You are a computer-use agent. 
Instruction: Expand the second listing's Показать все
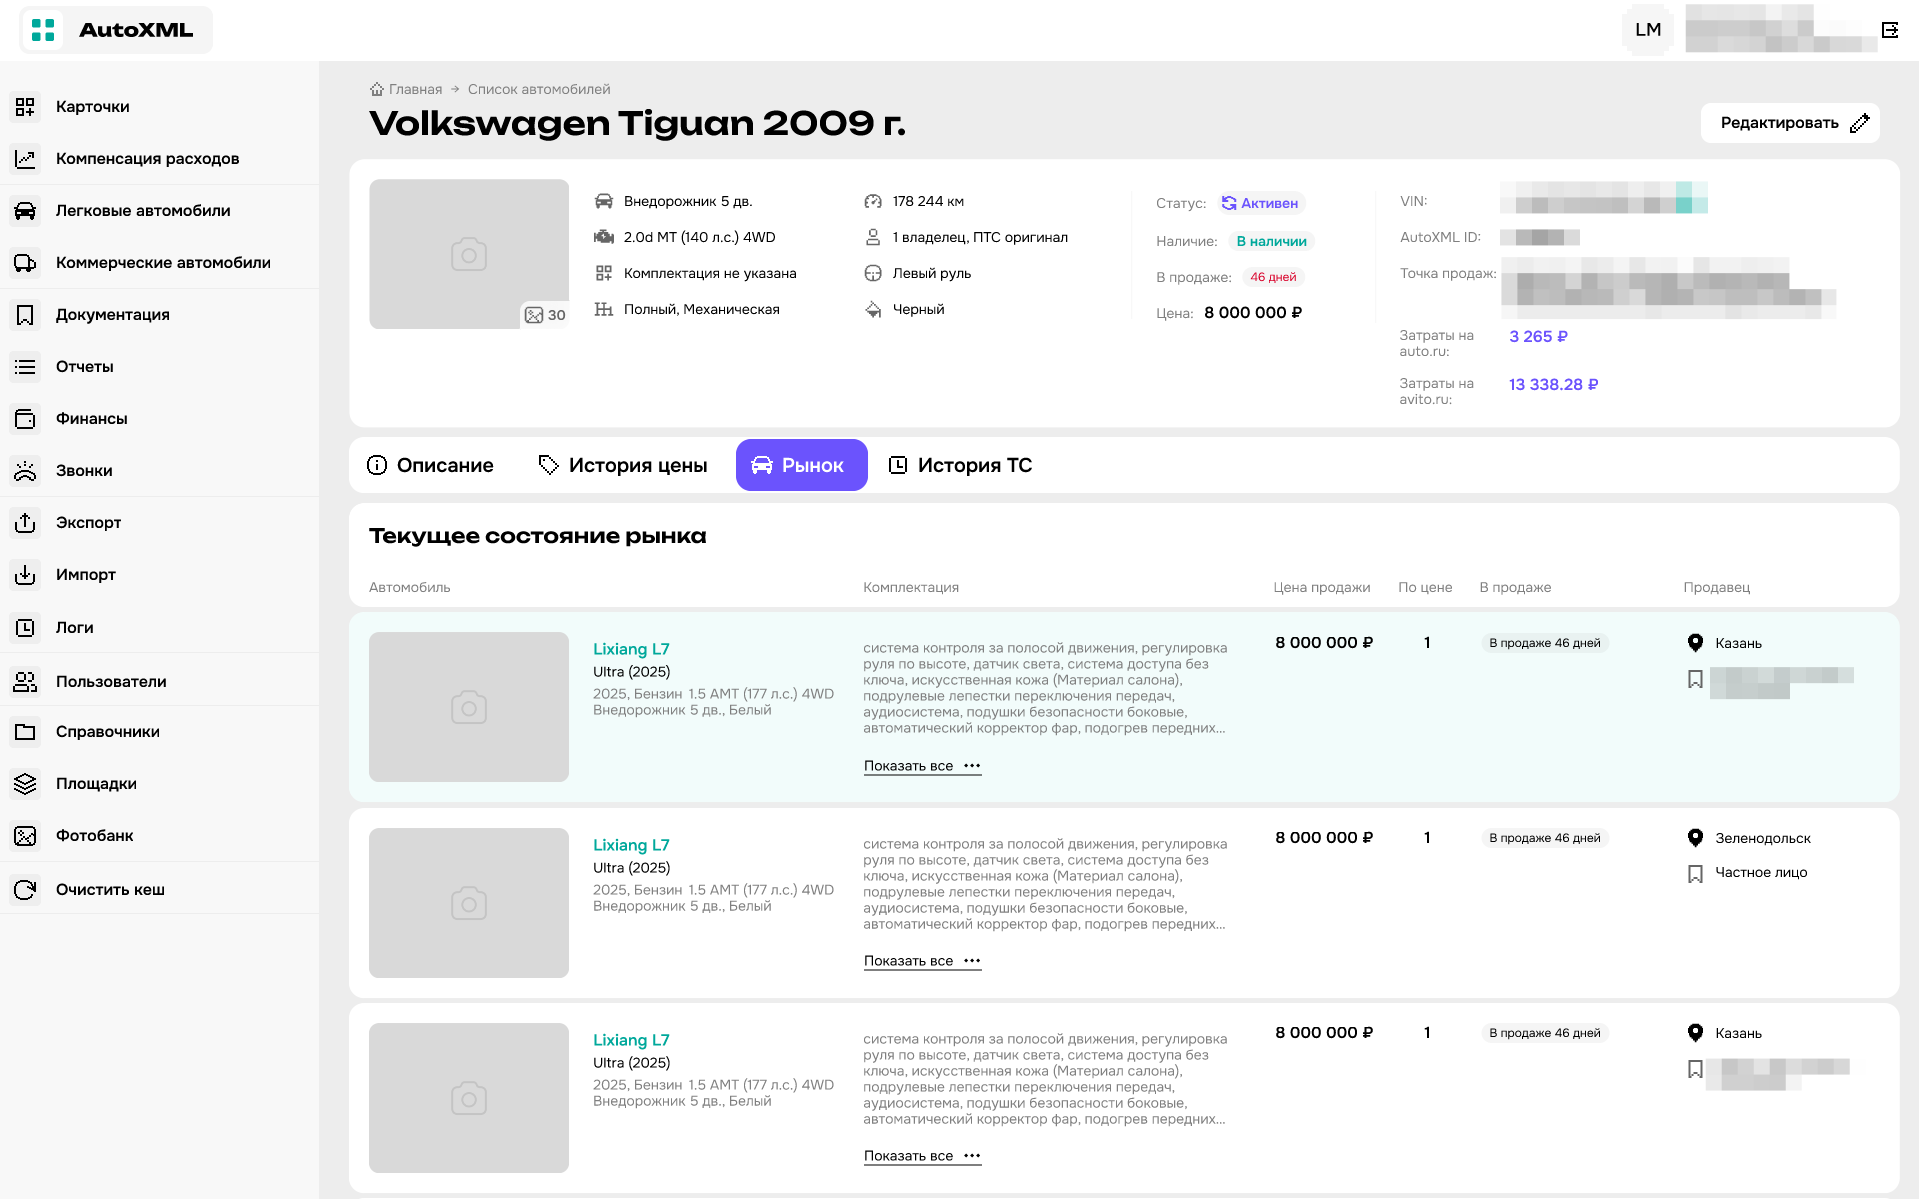click(921, 961)
